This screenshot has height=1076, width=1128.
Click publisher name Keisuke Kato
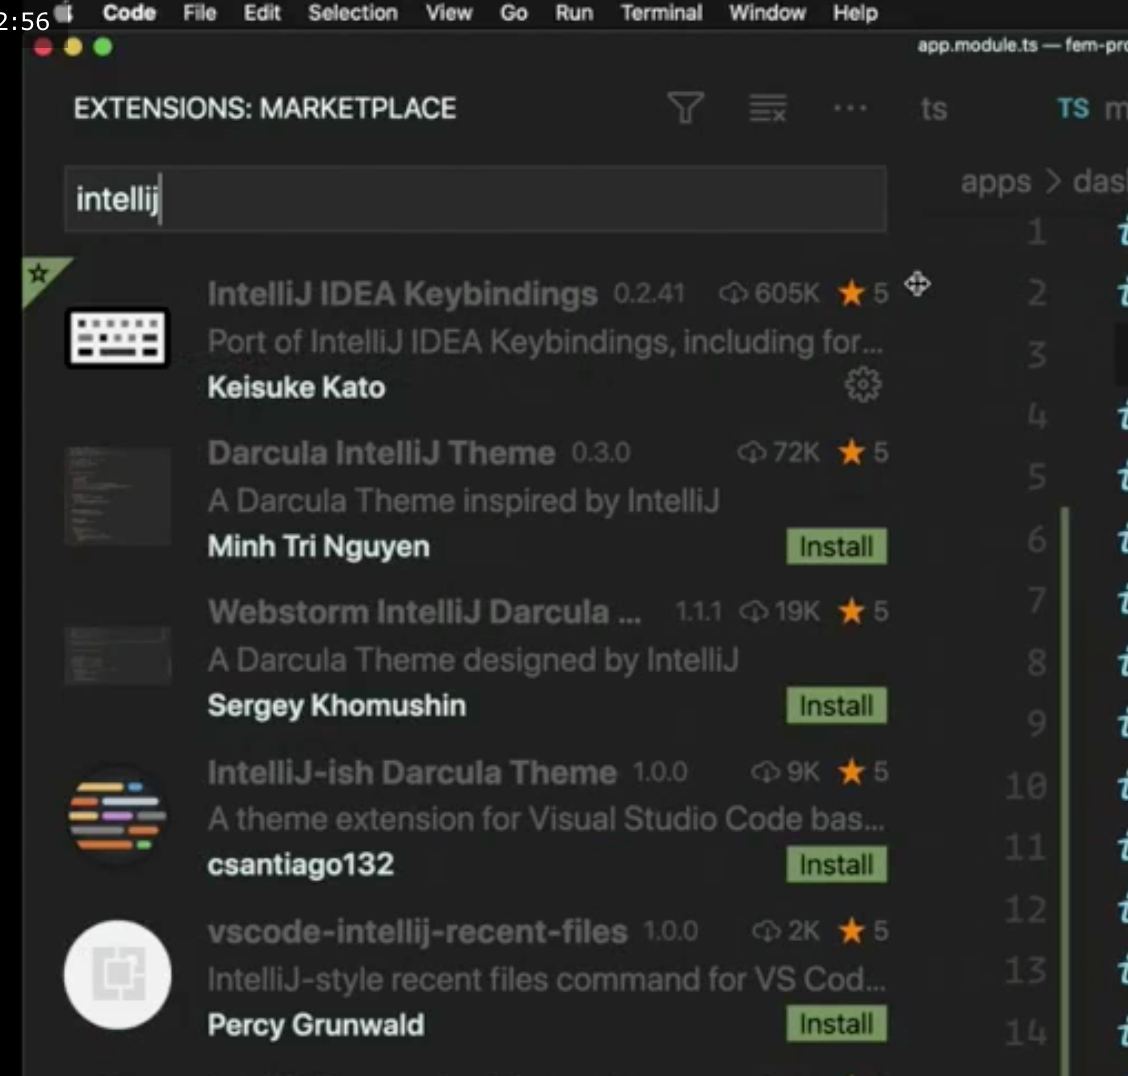[296, 388]
